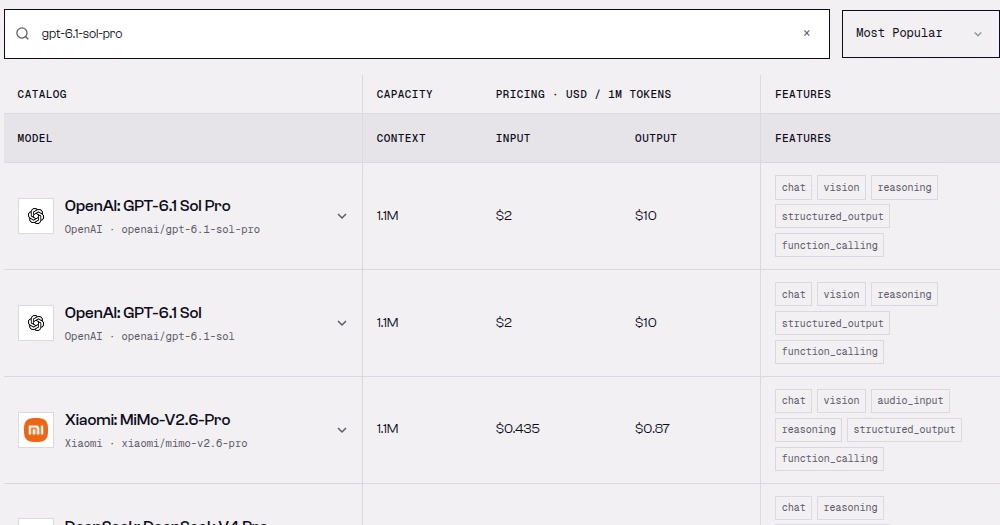Image resolution: width=1000 pixels, height=525 pixels.
Task: Click the search magnifier icon
Action: (x=22, y=34)
